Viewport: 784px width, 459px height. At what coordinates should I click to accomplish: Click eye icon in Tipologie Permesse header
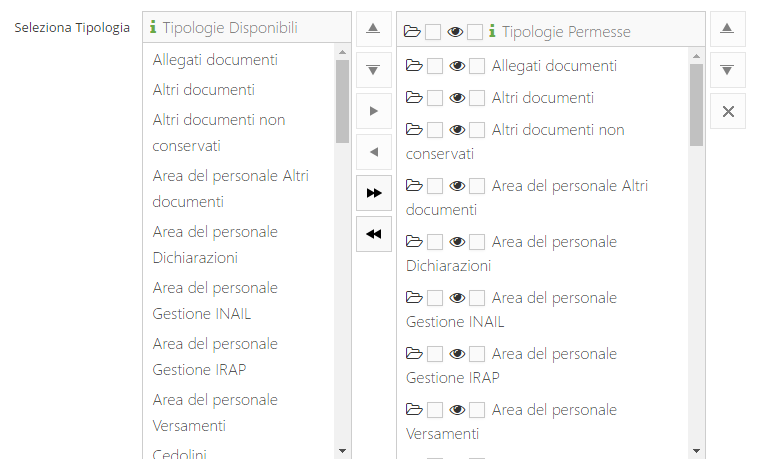[455, 32]
